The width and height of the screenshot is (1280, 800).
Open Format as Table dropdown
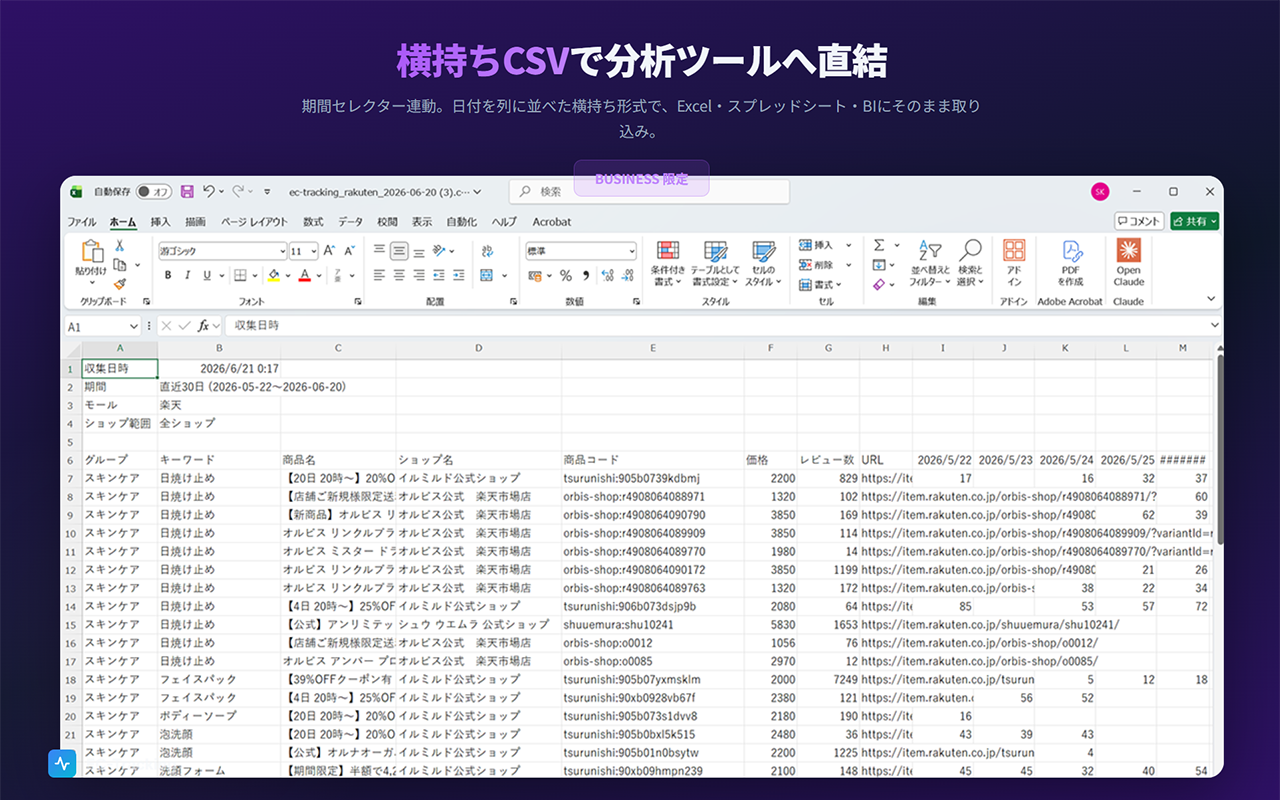(x=715, y=264)
